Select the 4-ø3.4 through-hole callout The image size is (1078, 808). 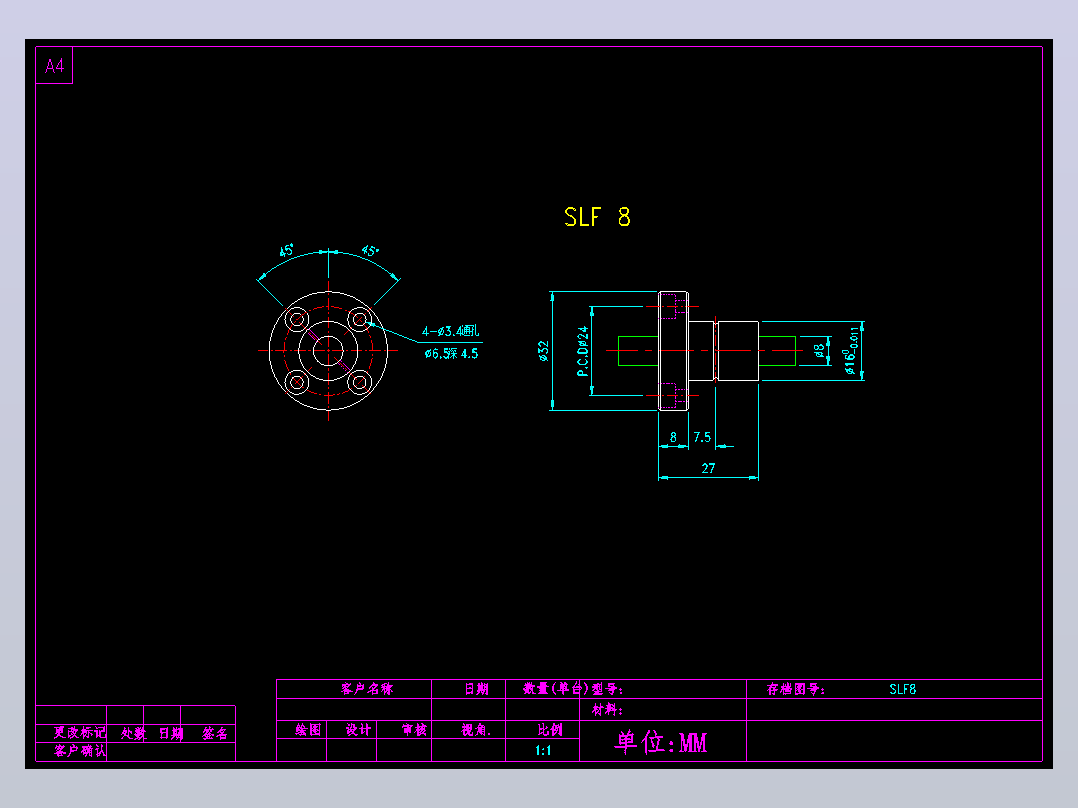coord(450,331)
